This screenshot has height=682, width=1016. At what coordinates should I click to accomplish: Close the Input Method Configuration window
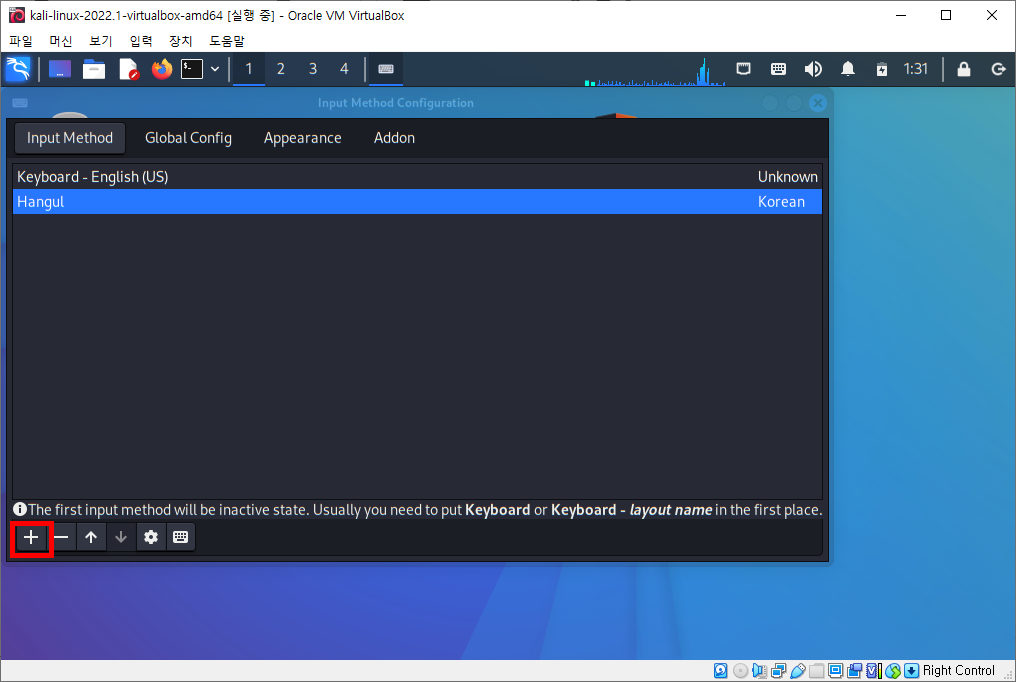point(818,103)
